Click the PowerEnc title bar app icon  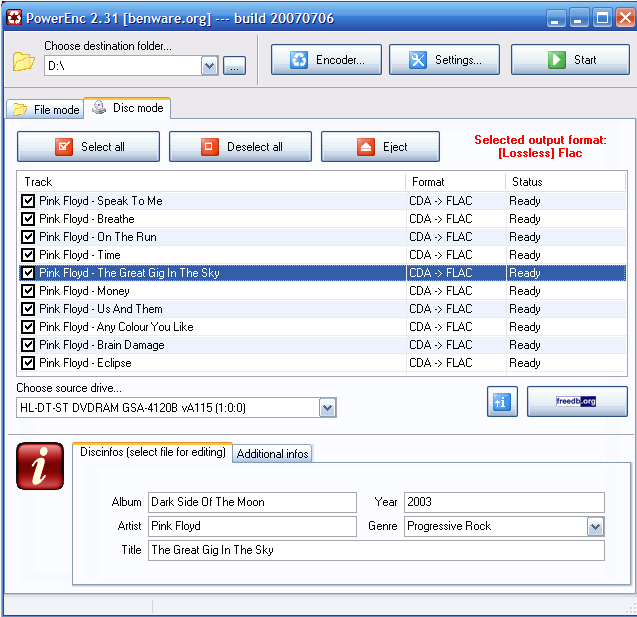pyautogui.click(x=14, y=17)
